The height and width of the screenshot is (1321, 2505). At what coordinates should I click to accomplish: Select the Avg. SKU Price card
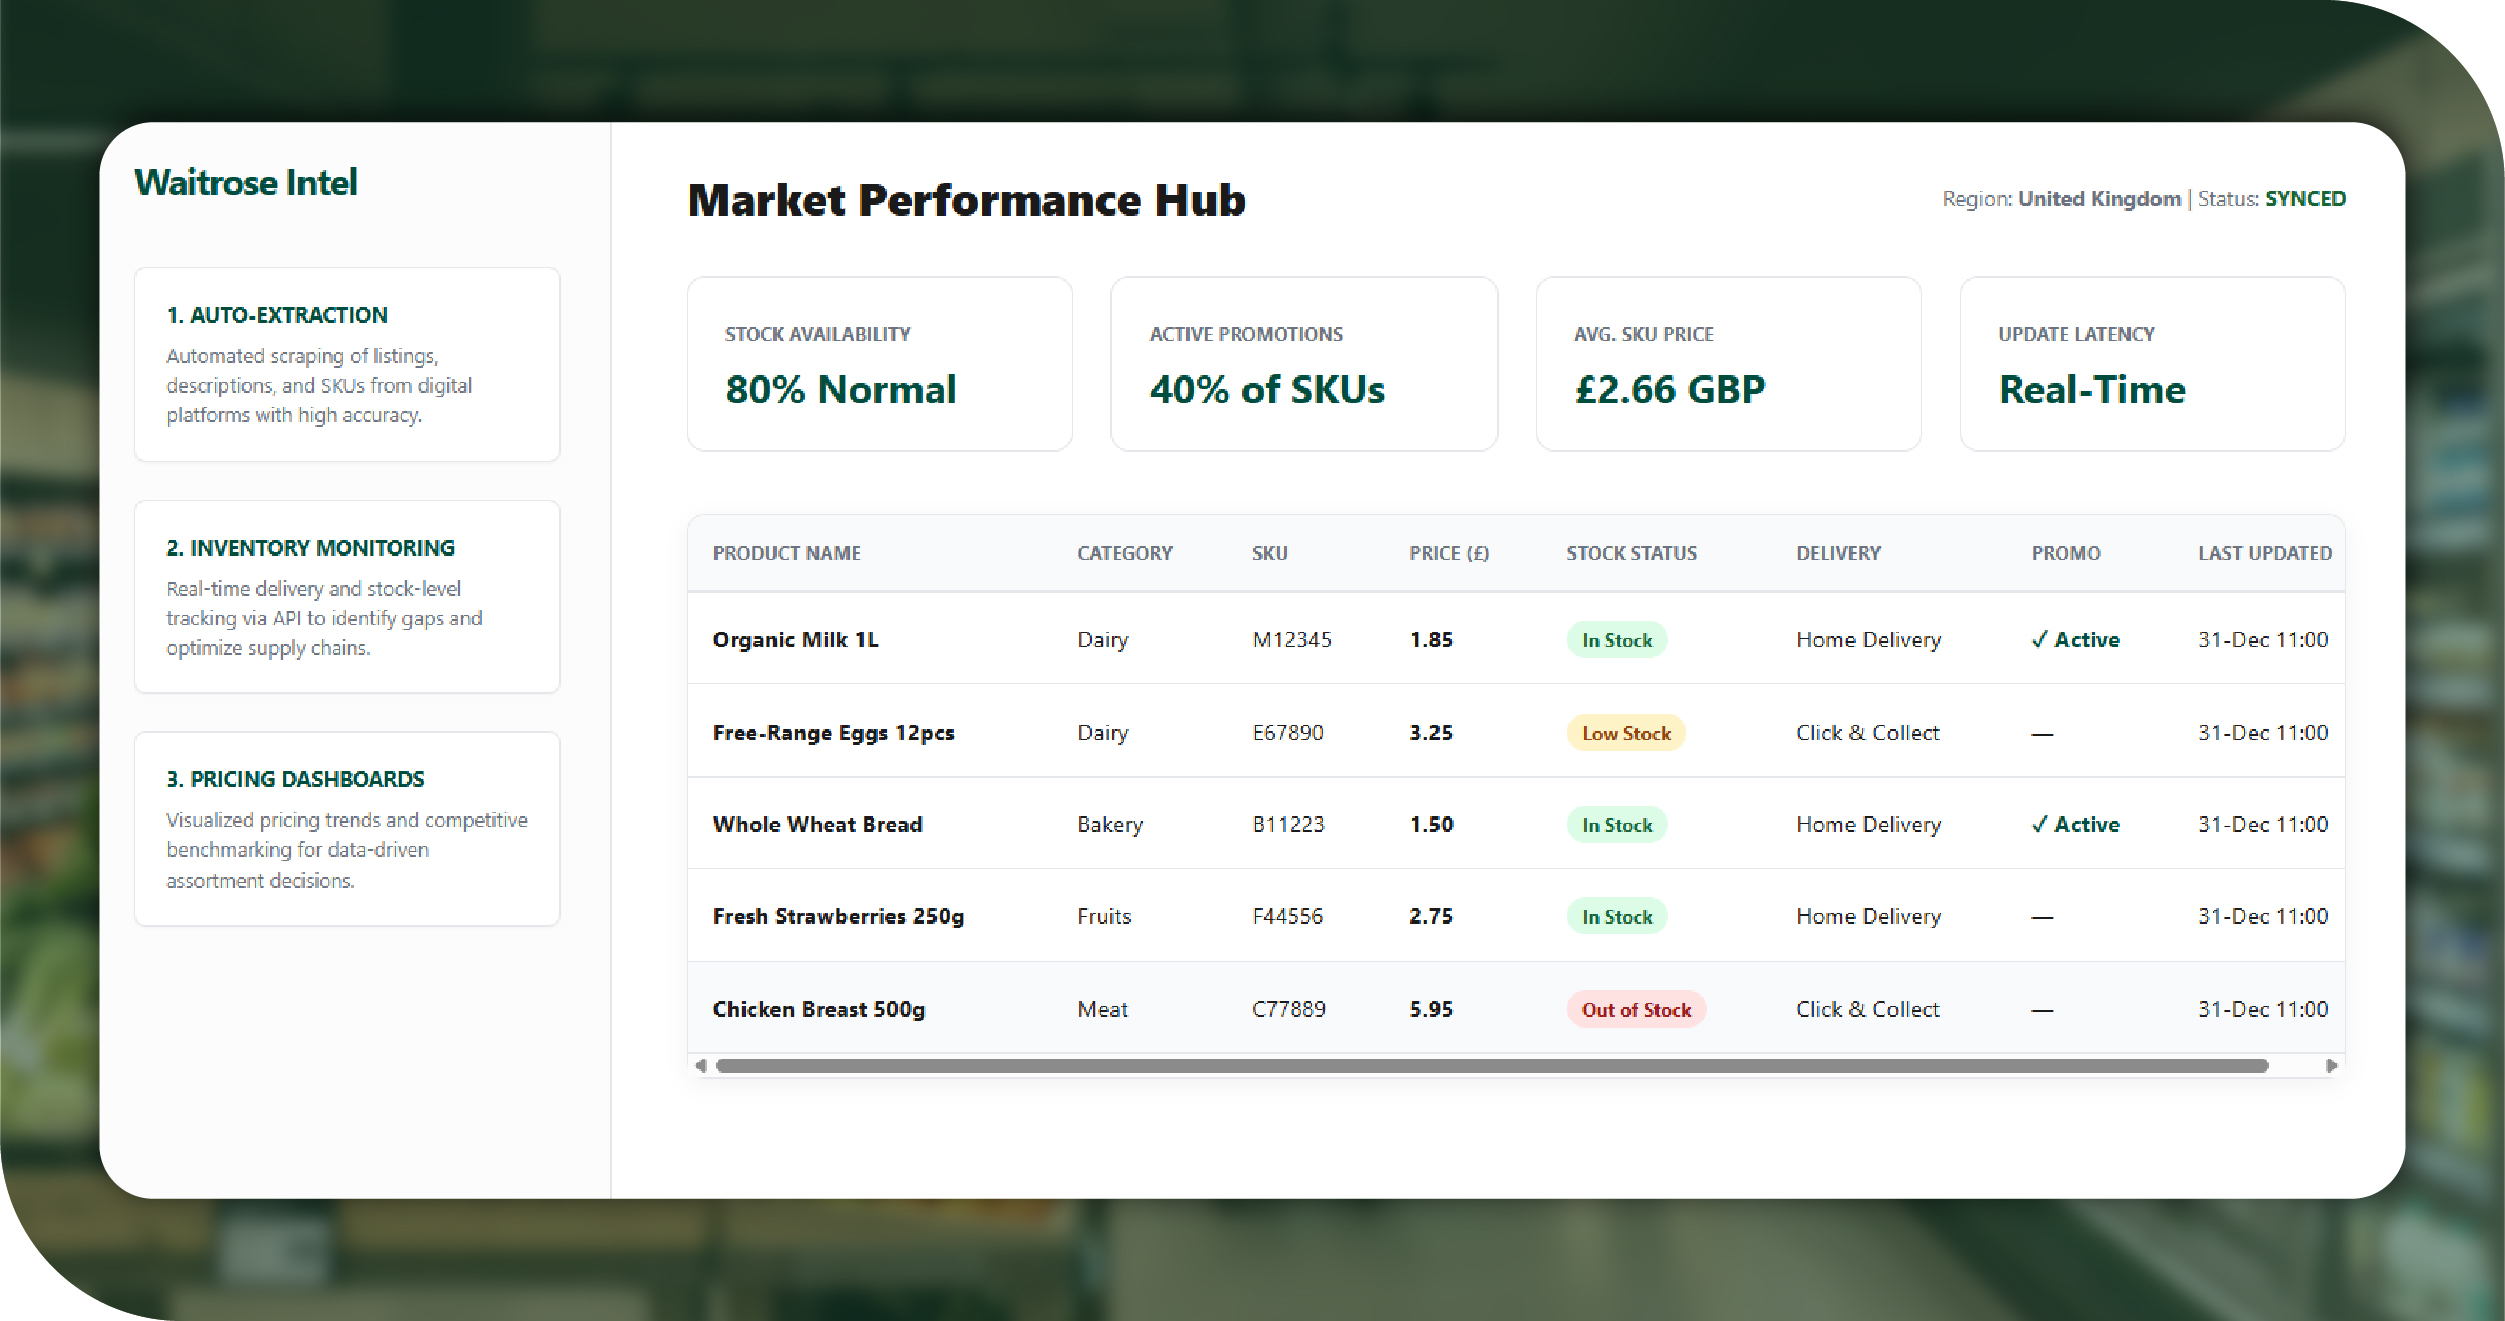point(1728,364)
